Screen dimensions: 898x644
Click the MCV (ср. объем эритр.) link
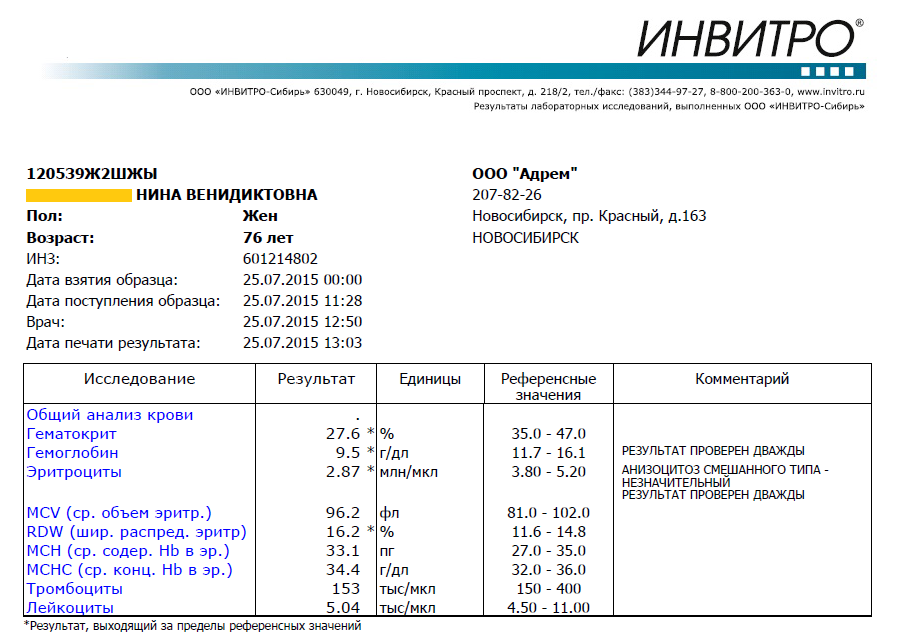(118, 513)
